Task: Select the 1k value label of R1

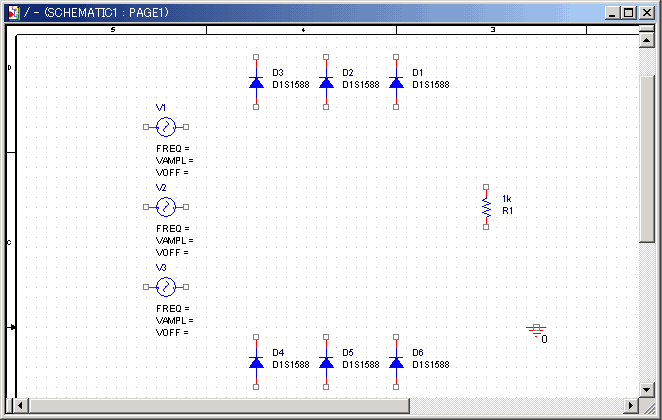Action: coord(507,199)
